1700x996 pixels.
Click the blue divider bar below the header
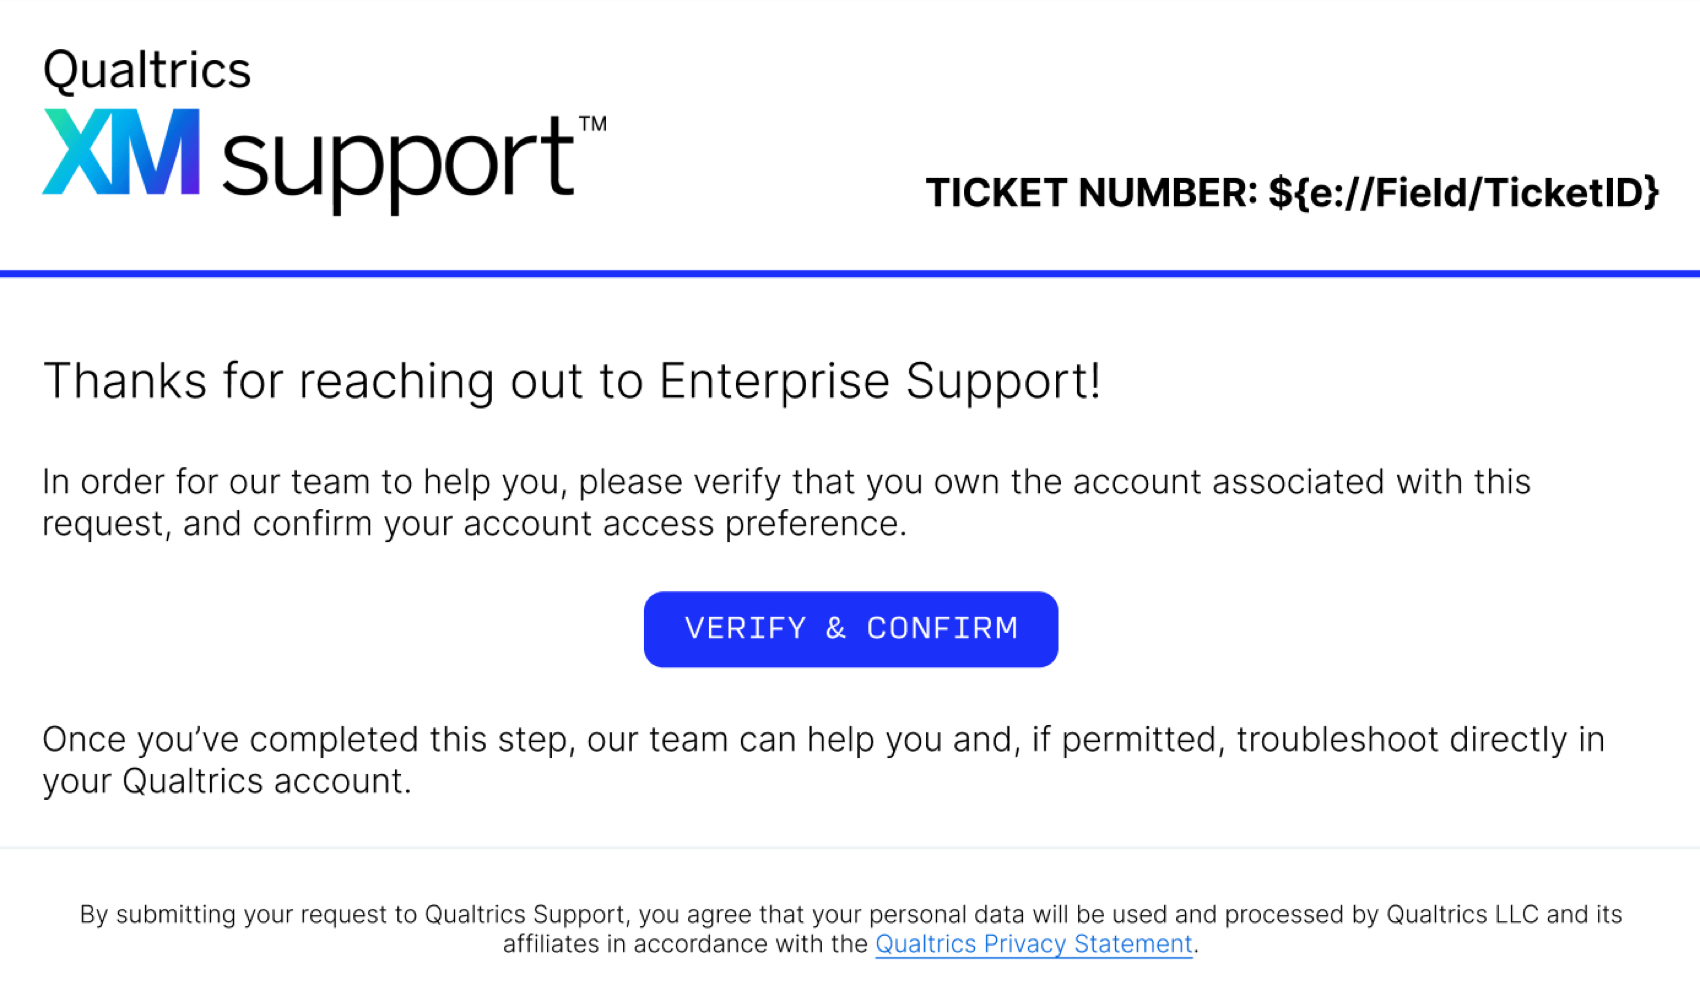pos(850,271)
